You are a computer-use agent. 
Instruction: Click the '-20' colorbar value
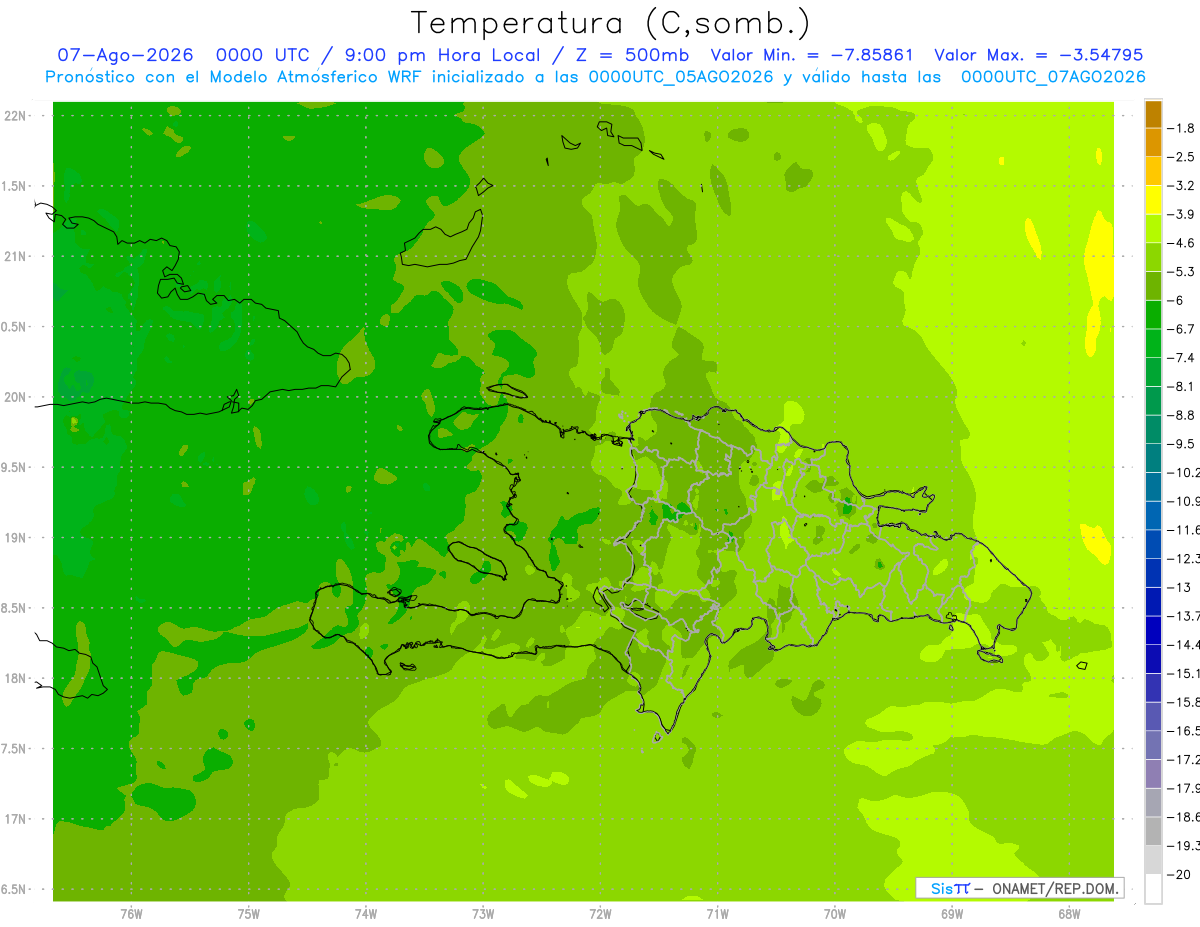(x=1178, y=875)
